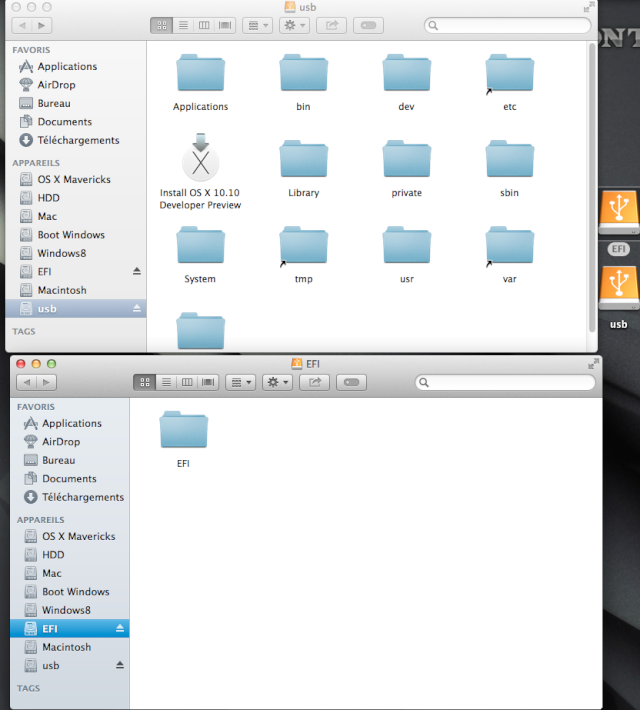This screenshot has height=710, width=640.
Task: Open the System folder
Action: coord(200,245)
